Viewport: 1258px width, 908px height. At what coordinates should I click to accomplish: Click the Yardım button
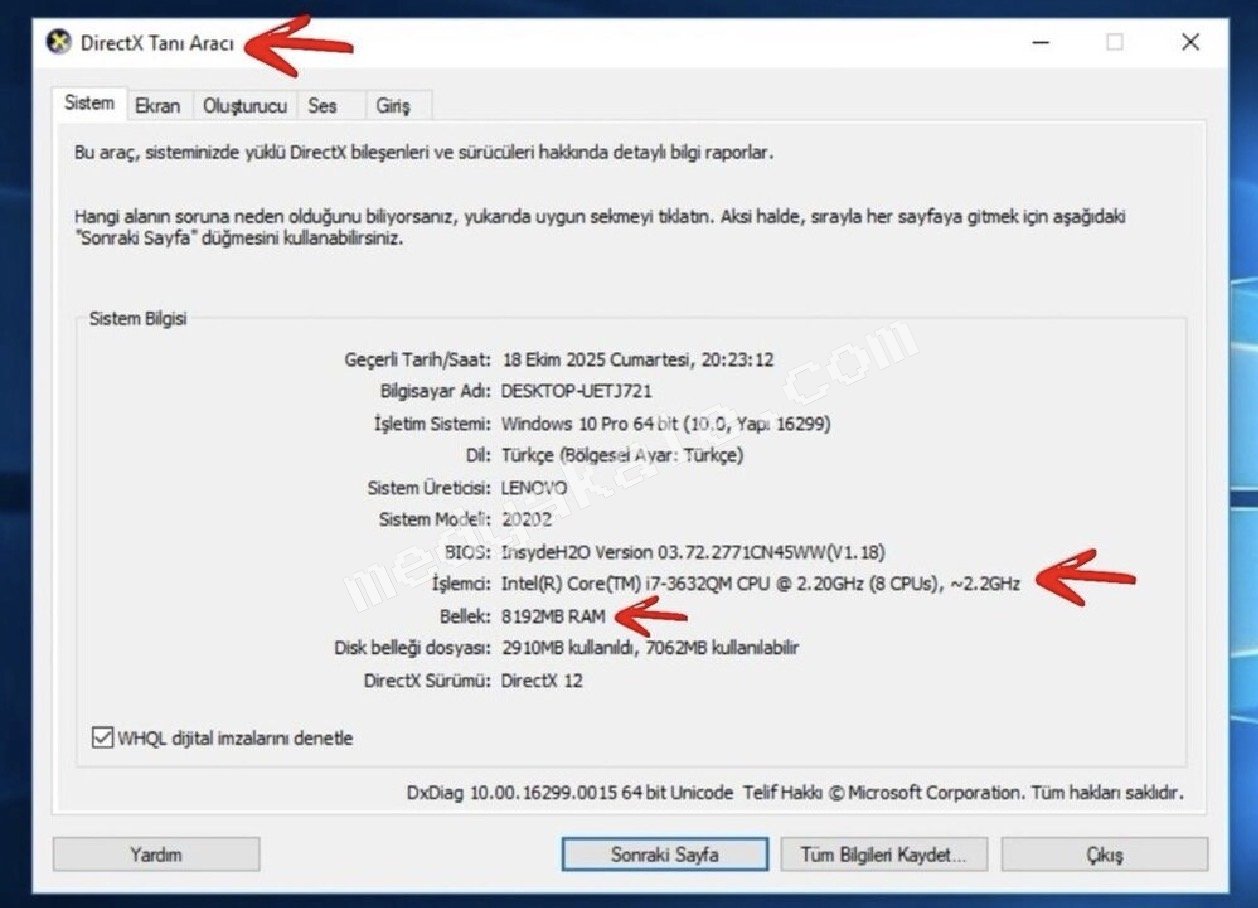click(156, 855)
